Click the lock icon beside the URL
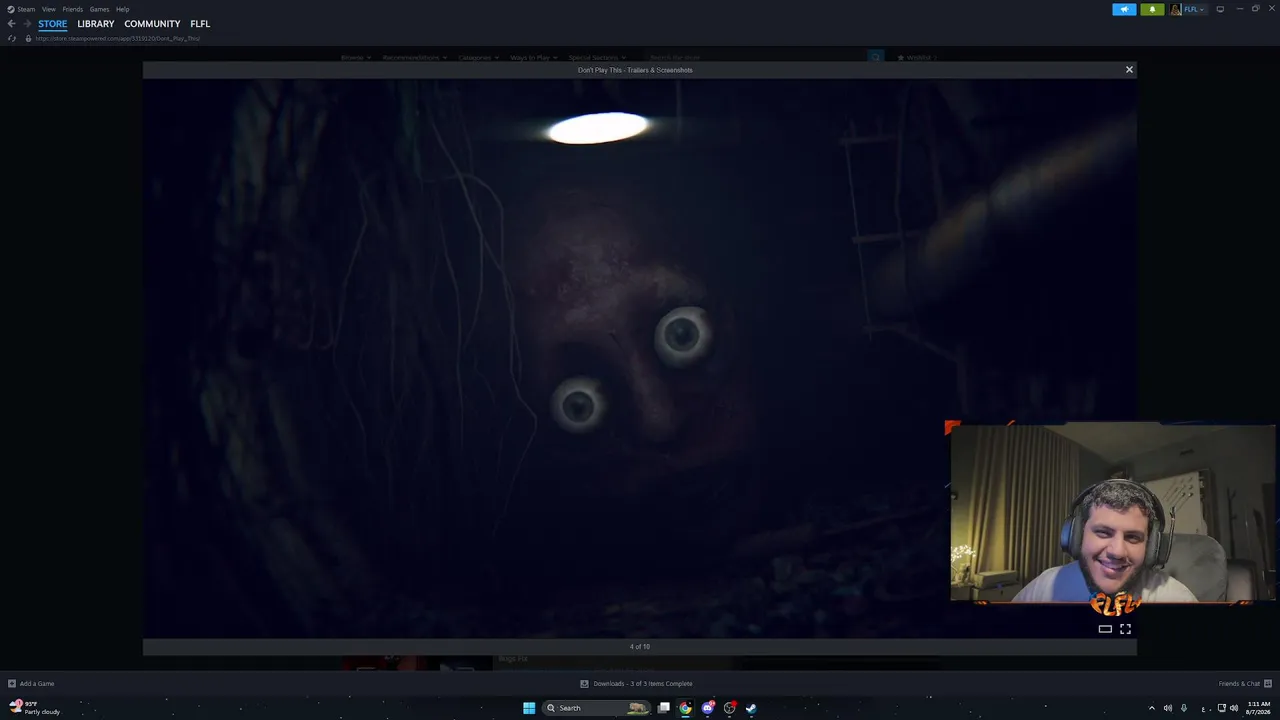Screen dimensions: 1280x720 [28, 38]
